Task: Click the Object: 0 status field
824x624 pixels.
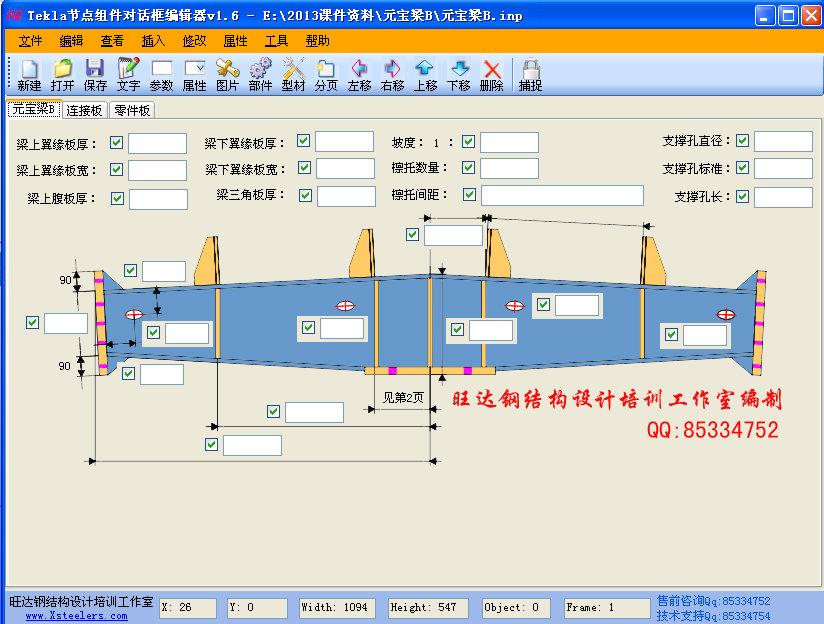Action: pos(517,608)
